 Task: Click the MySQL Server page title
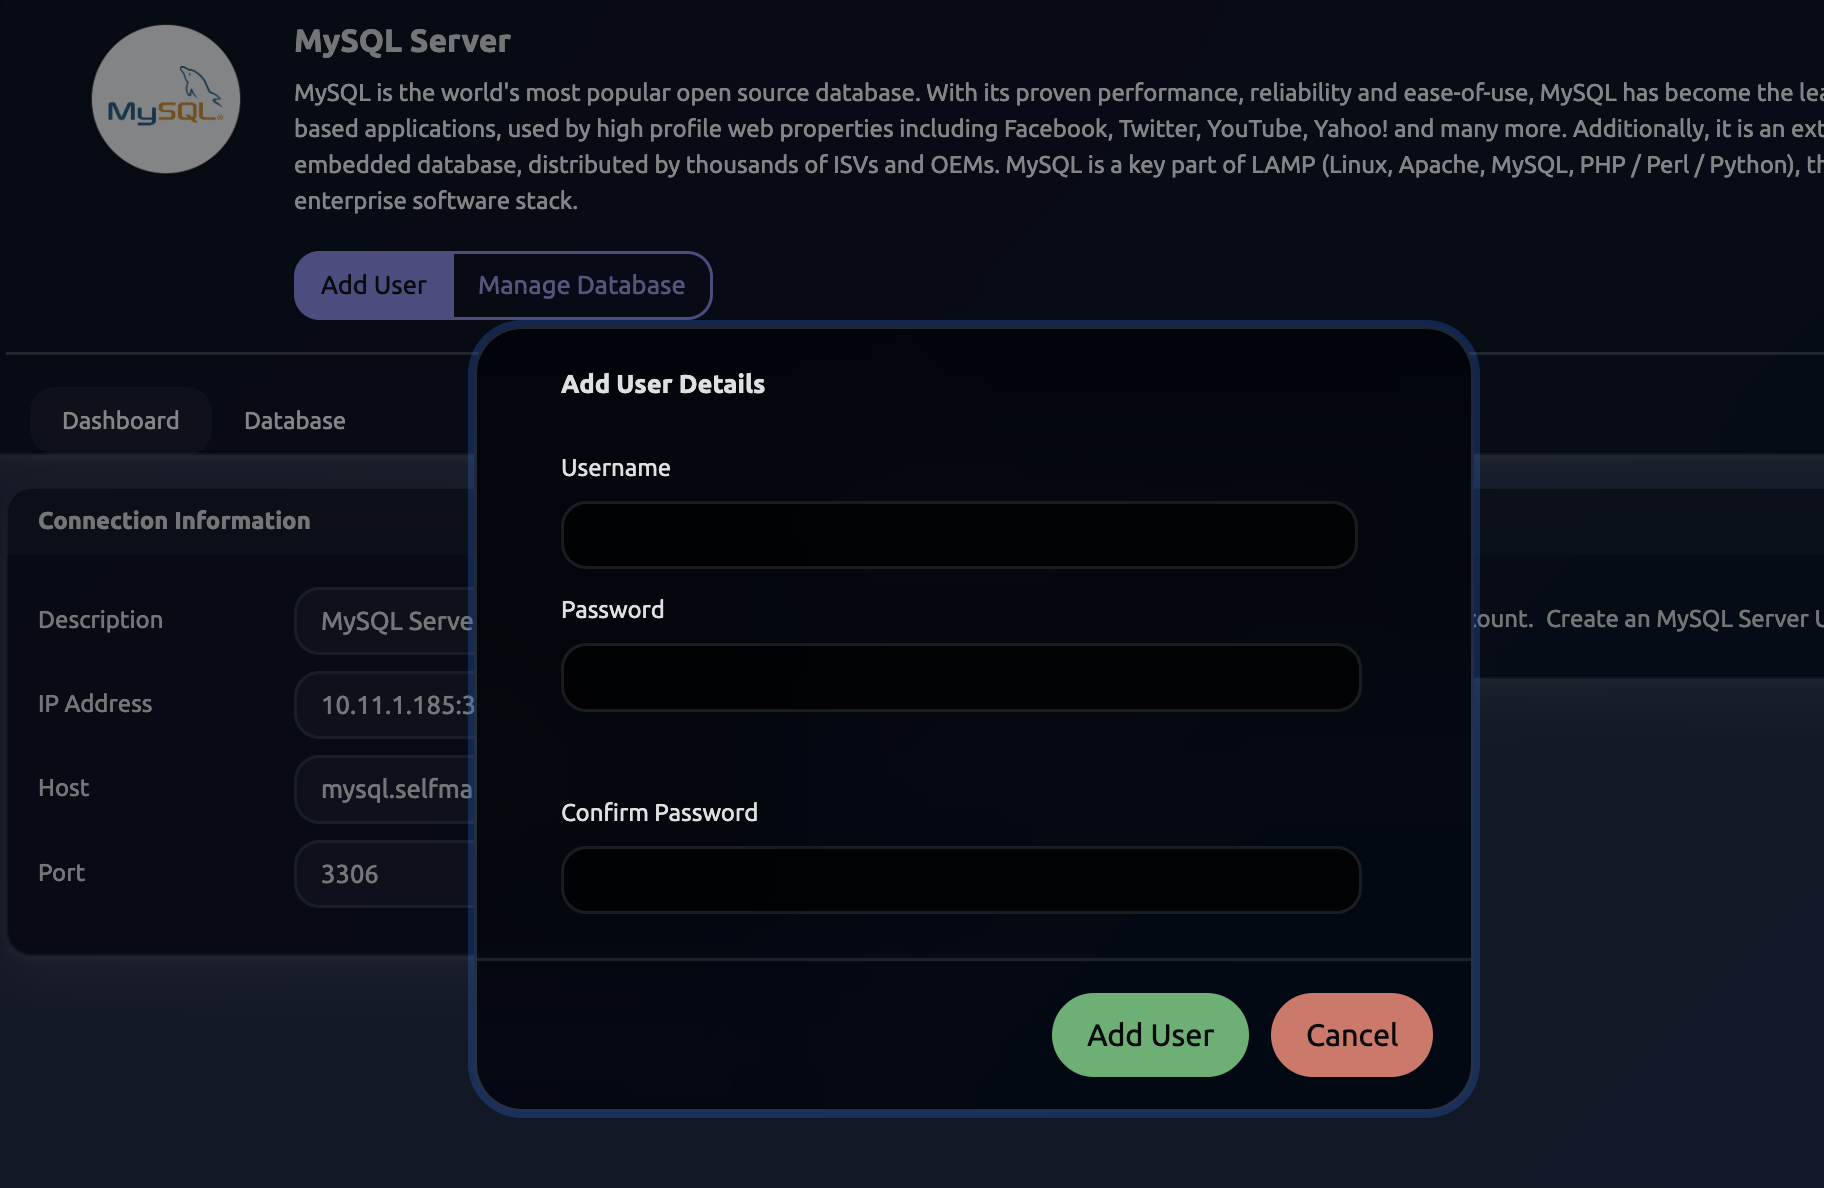coord(402,41)
